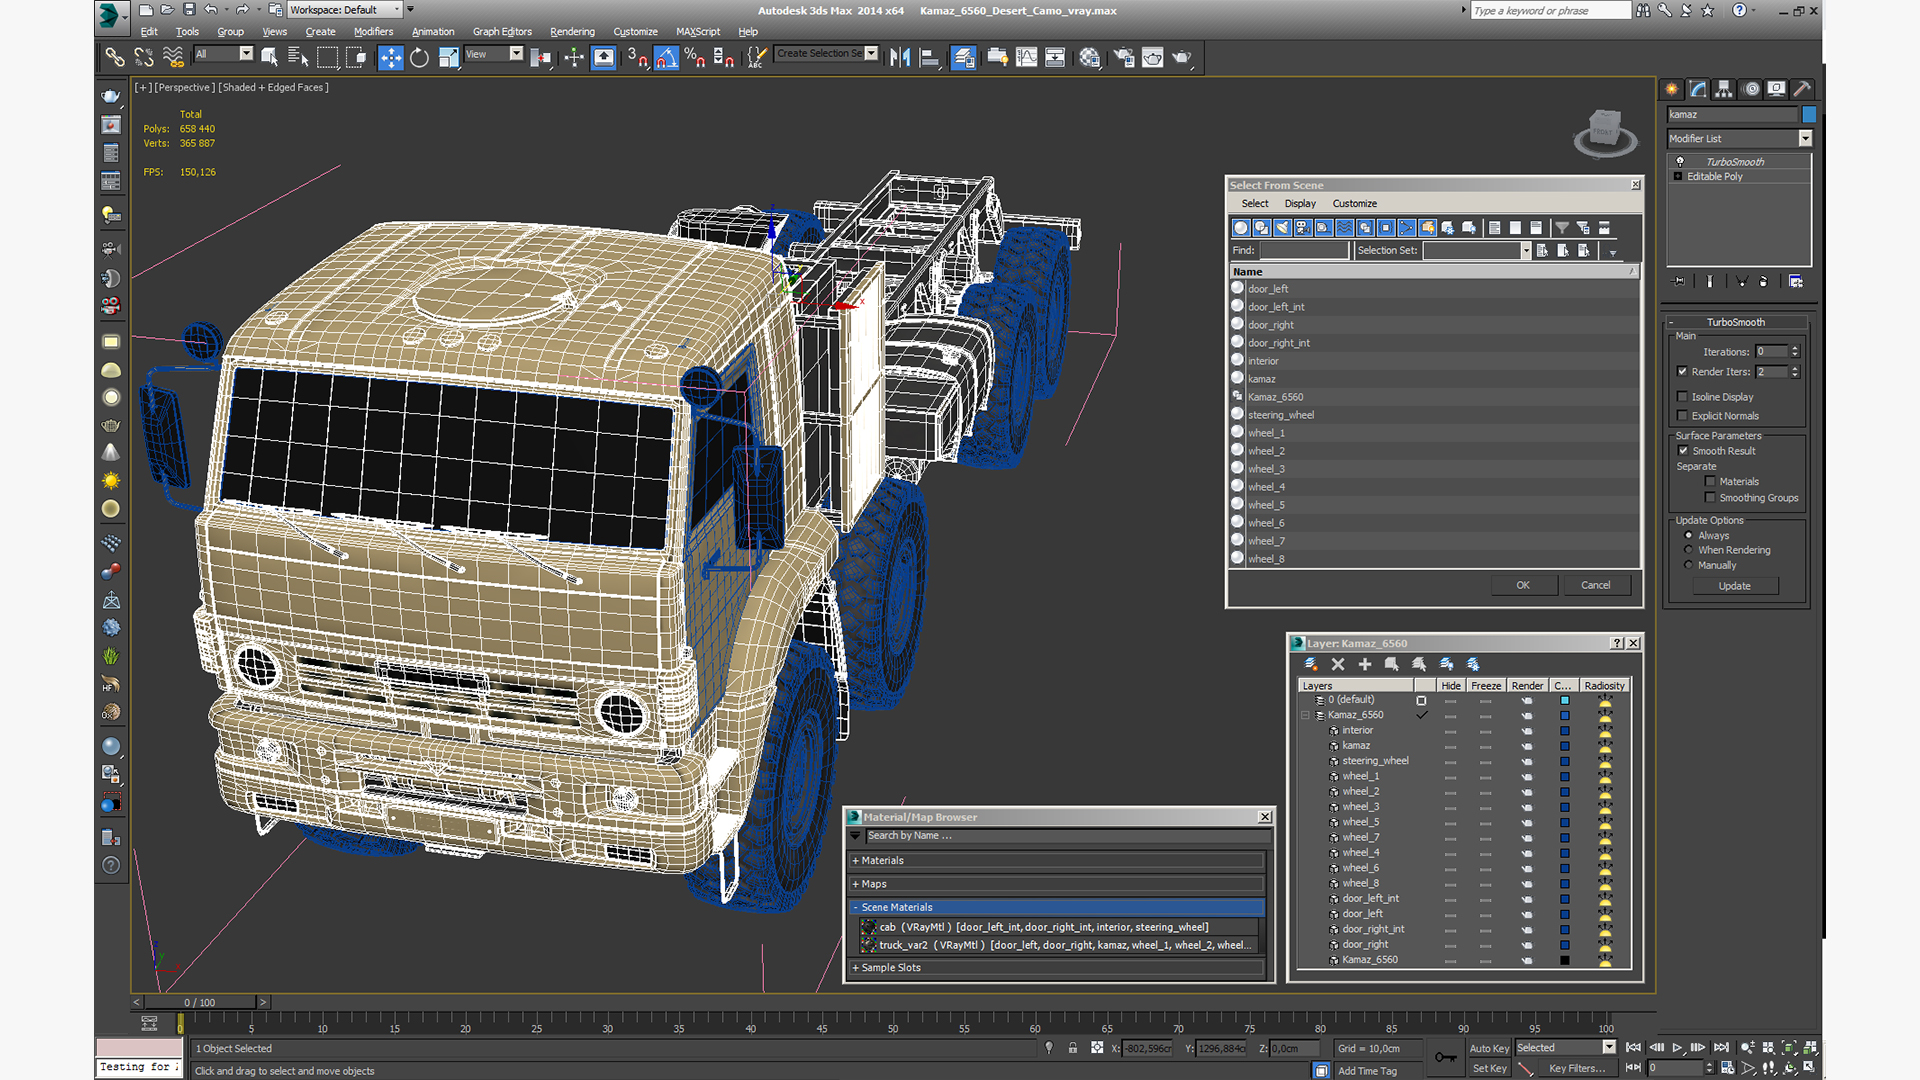
Task: Open the Rendering menu
Action: (572, 32)
